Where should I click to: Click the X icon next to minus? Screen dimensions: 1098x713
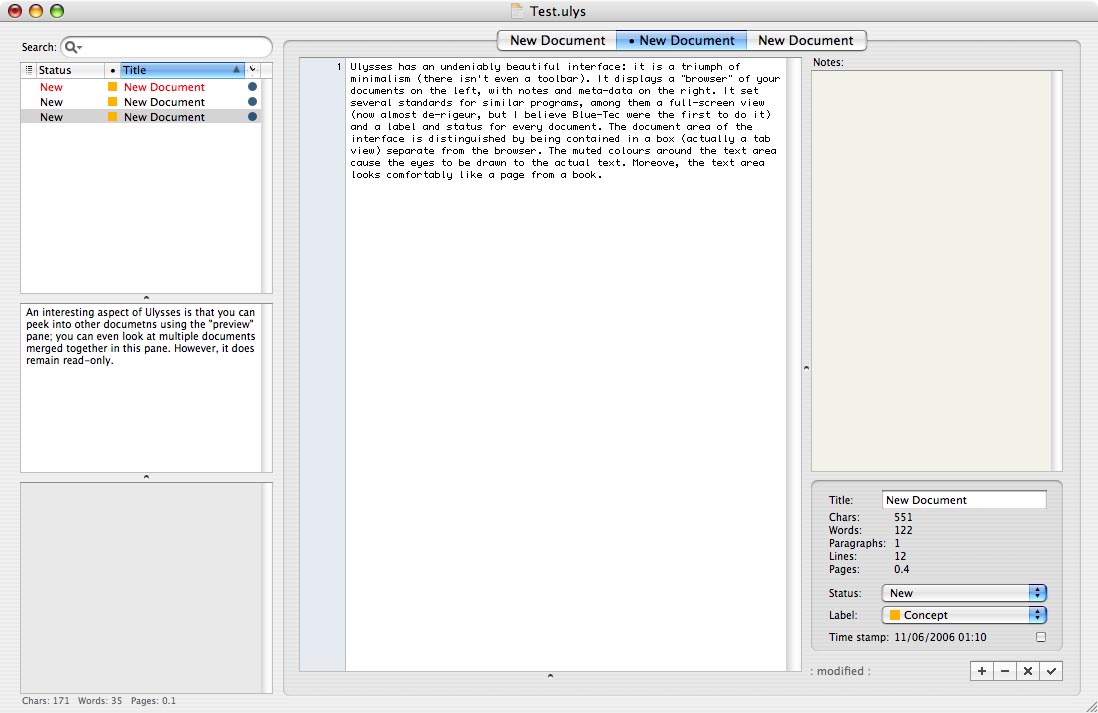click(x=1028, y=671)
